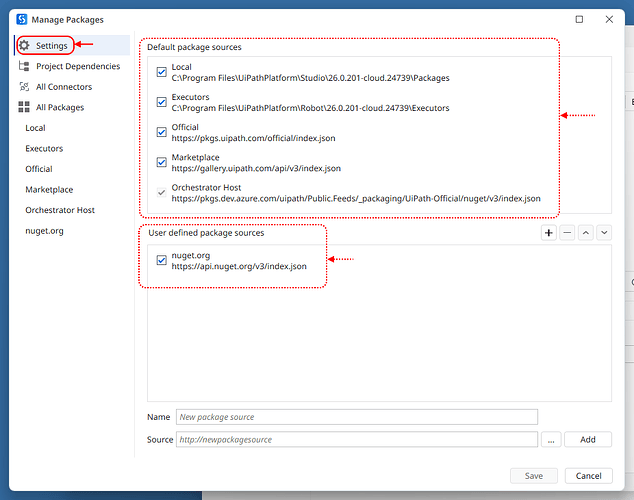This screenshot has height=500, width=634.
Task: Select the Official feed URL text
Action: click(254, 138)
